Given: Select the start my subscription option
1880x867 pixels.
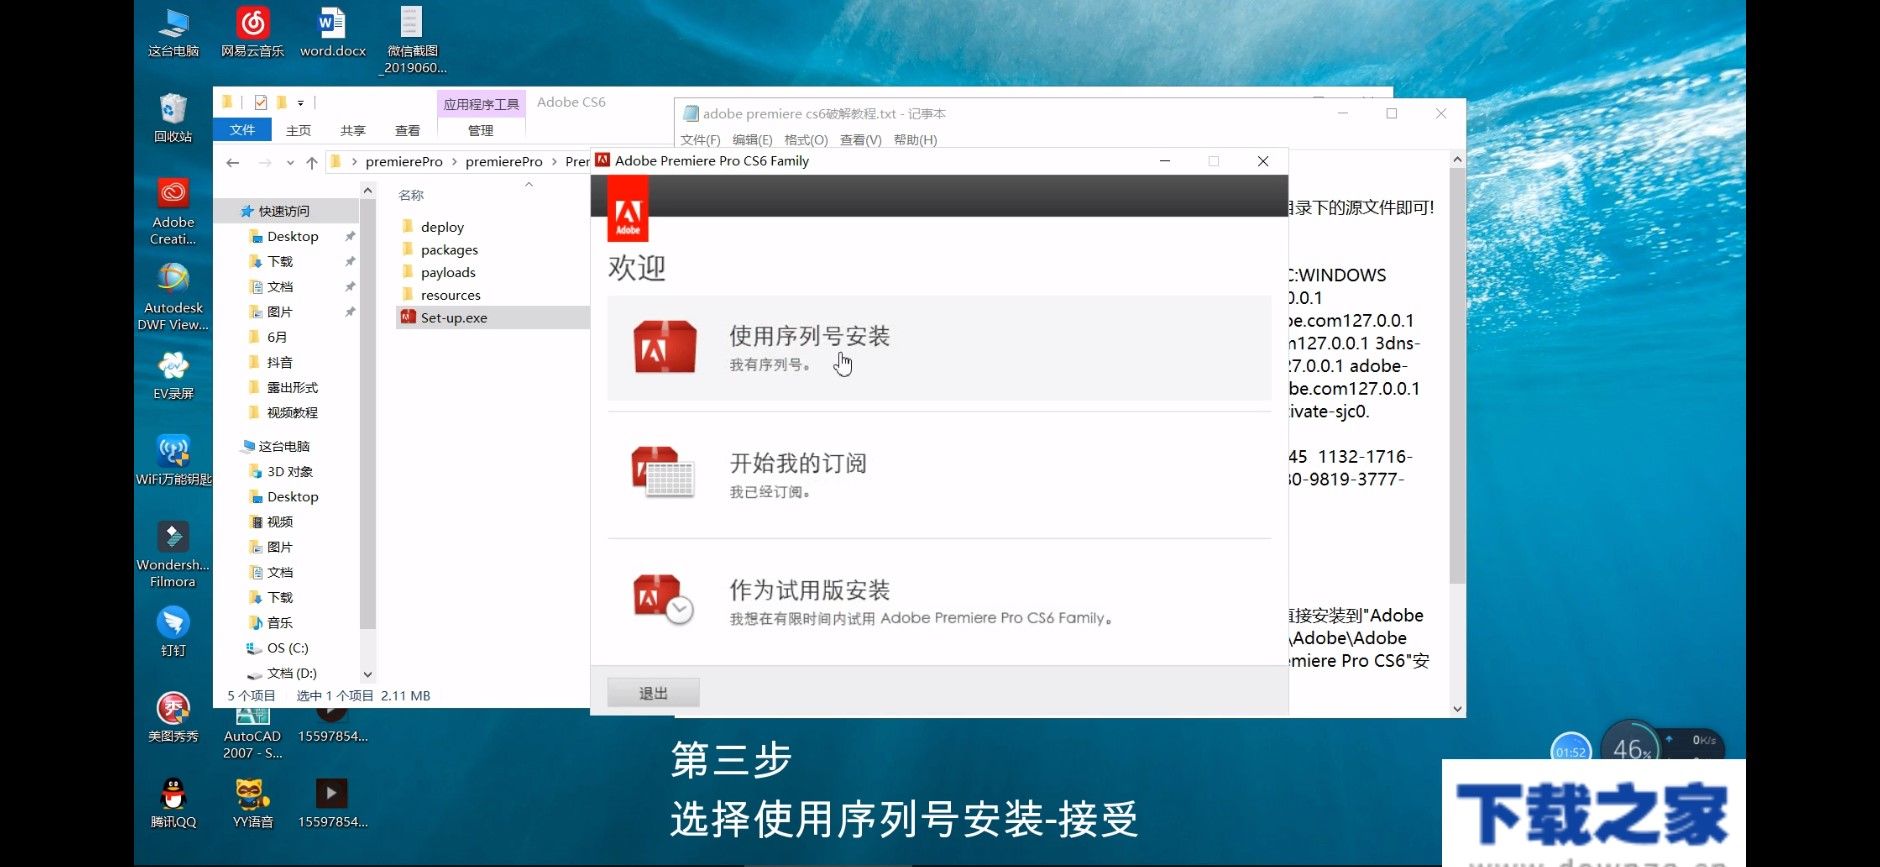Looking at the screenshot, I should click(x=939, y=475).
